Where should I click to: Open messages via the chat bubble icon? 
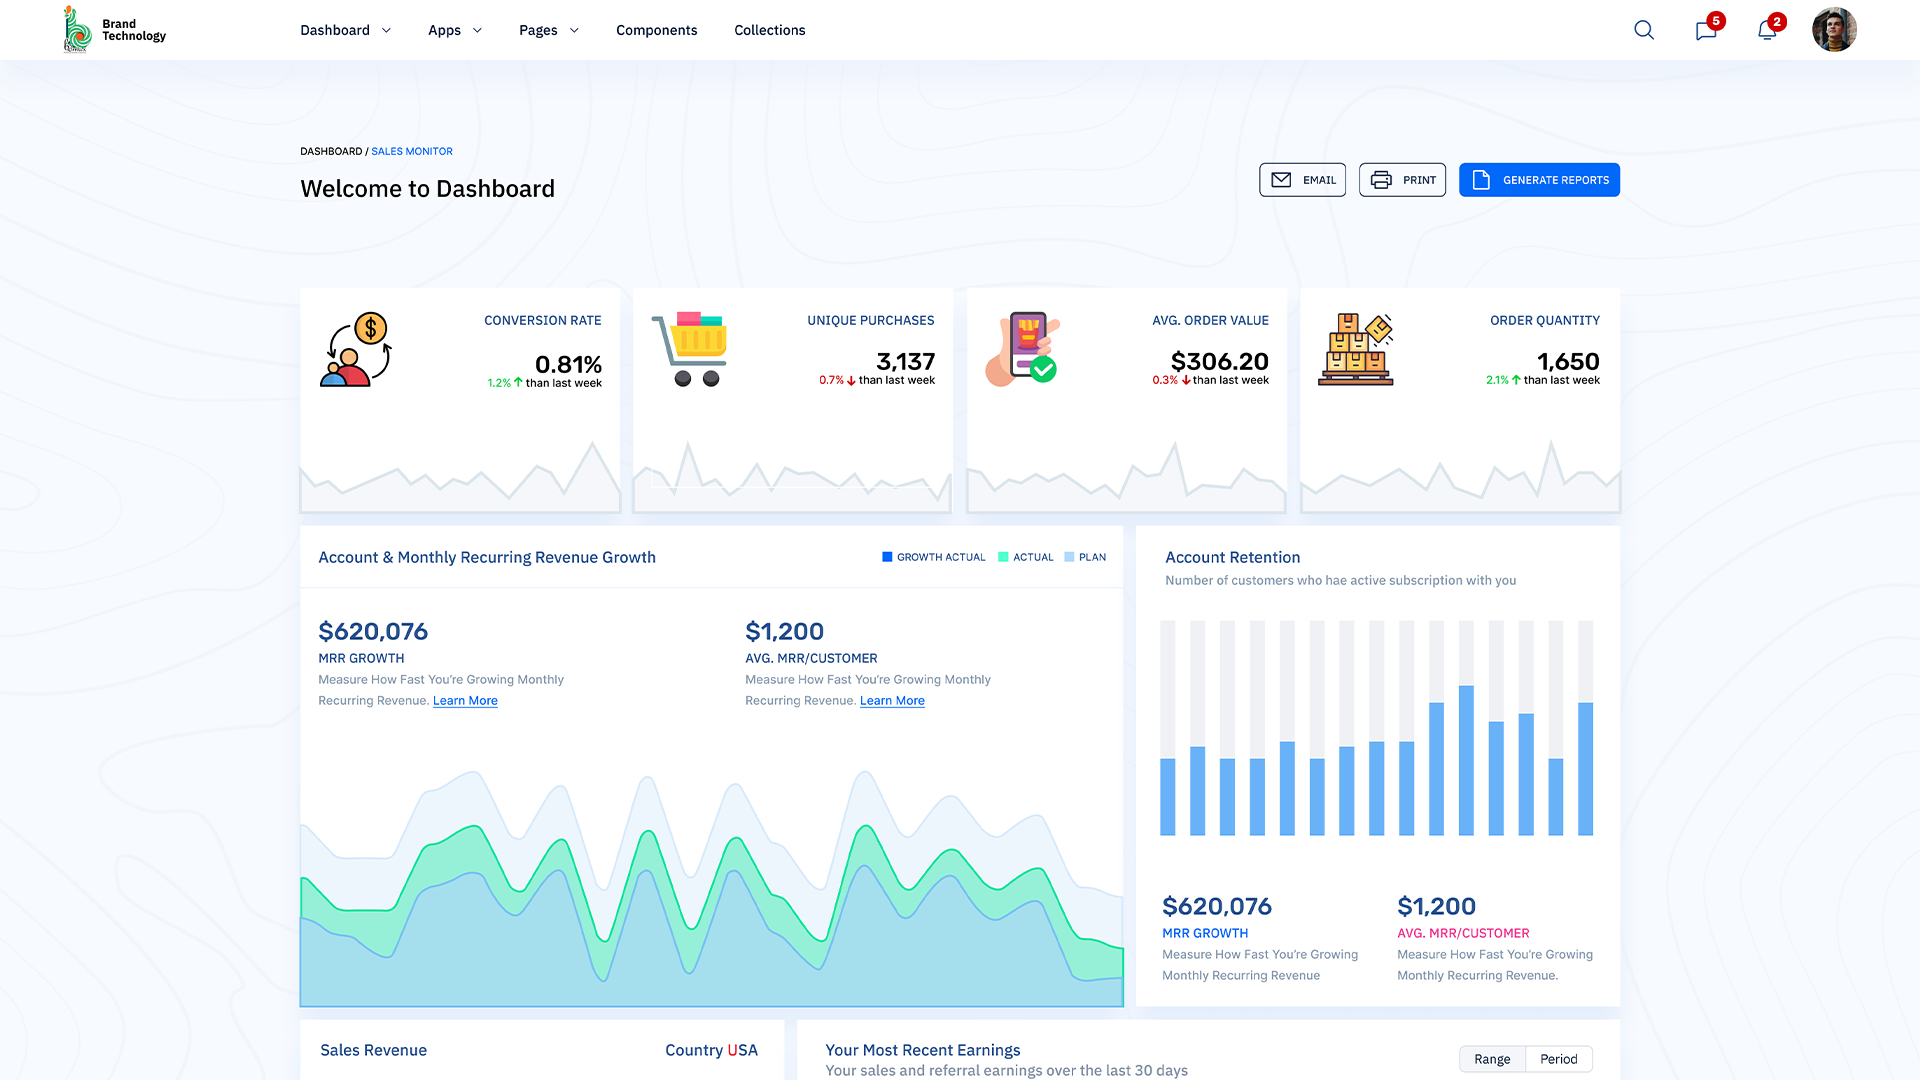pyautogui.click(x=1705, y=31)
